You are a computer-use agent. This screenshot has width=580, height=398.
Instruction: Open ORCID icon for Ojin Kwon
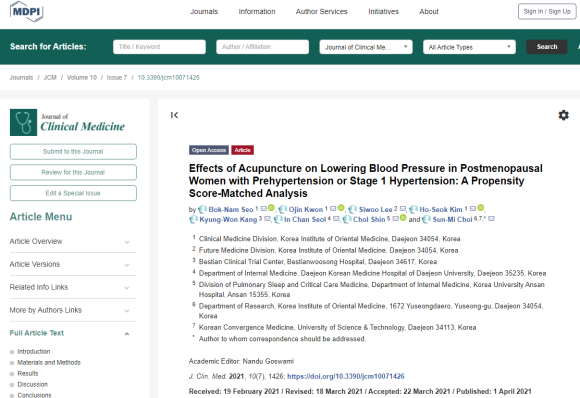(x=341, y=208)
